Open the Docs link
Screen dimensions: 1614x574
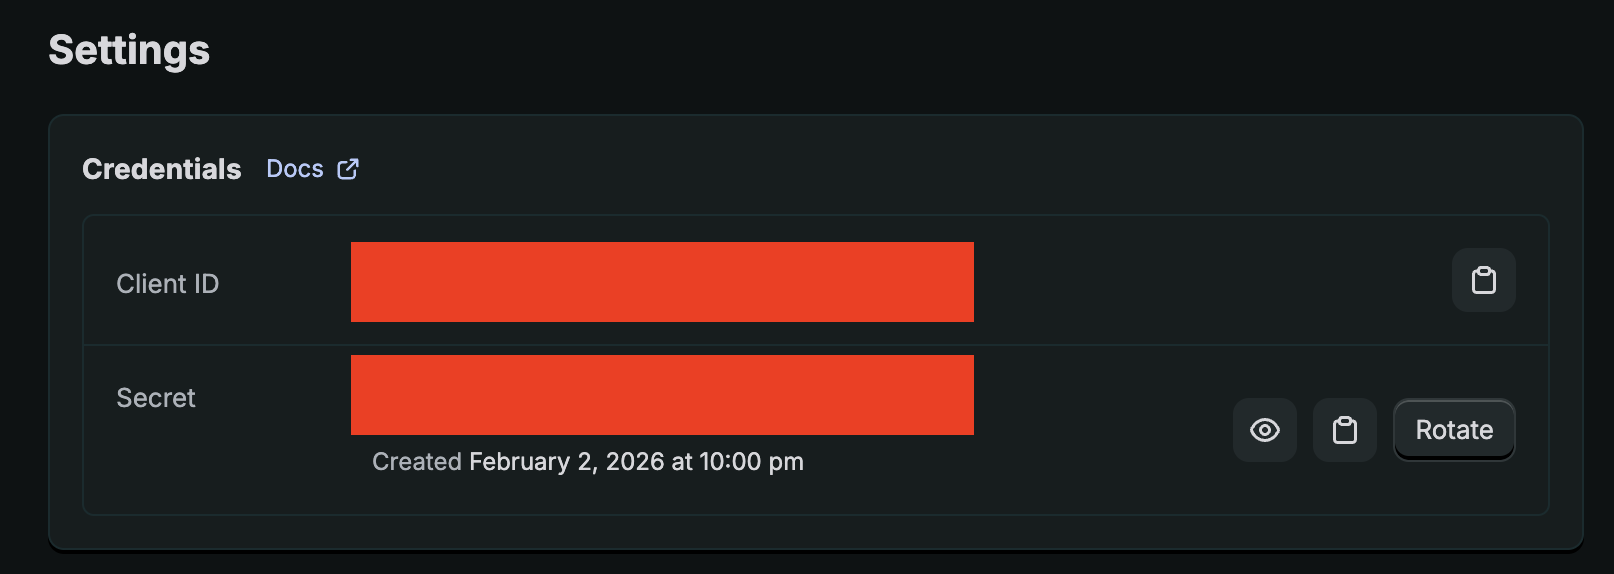pyautogui.click(x=295, y=169)
